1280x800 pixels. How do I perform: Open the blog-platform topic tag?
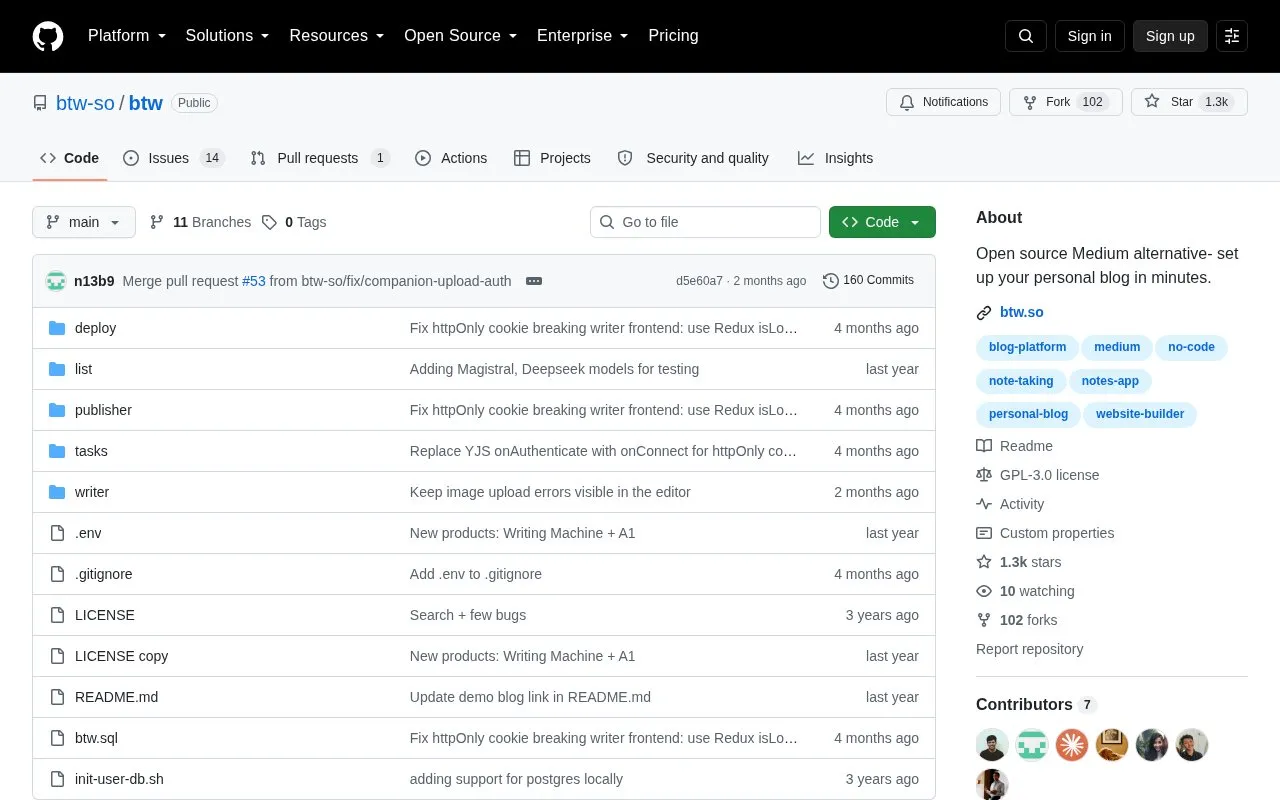click(1027, 348)
